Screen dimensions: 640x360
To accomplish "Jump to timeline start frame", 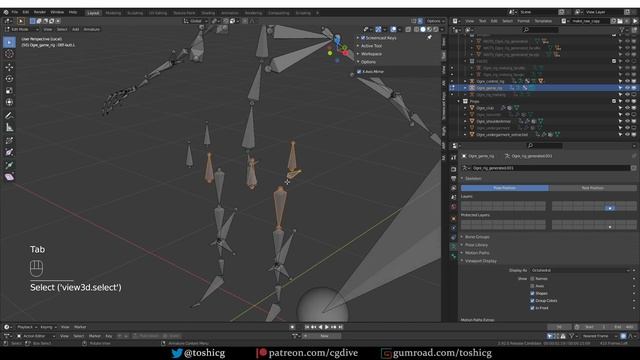I will [x=307, y=327].
